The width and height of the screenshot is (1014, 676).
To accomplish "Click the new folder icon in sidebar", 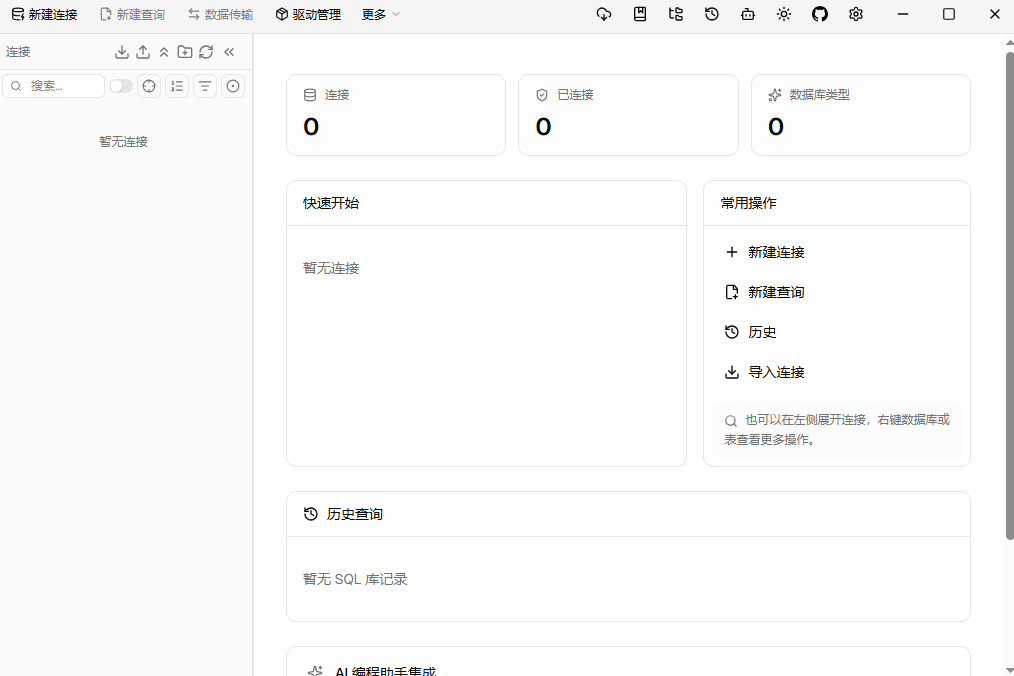I will 185,52.
